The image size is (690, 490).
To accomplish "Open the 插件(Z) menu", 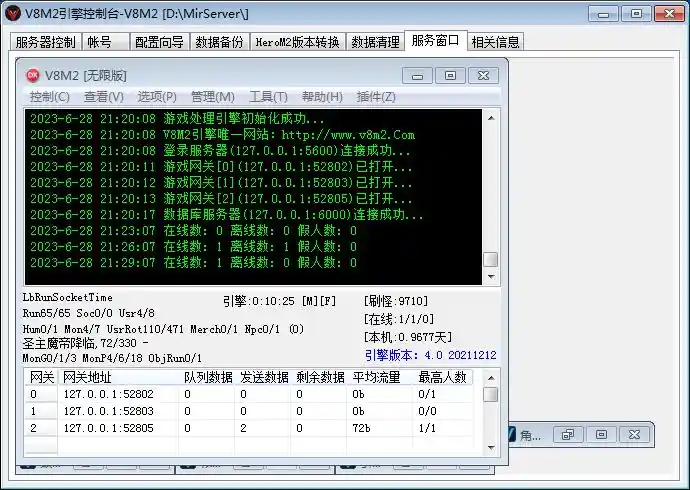I will pyautogui.click(x=376, y=97).
